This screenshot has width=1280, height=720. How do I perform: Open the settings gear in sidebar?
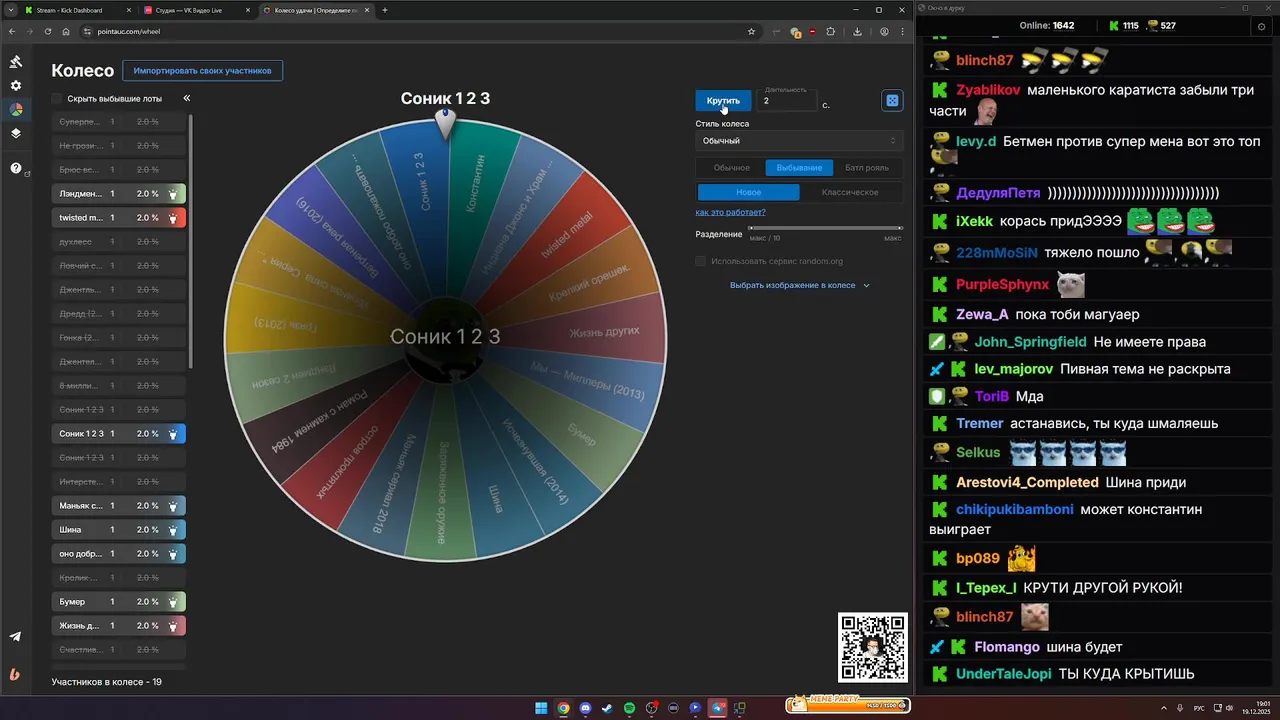(16, 86)
